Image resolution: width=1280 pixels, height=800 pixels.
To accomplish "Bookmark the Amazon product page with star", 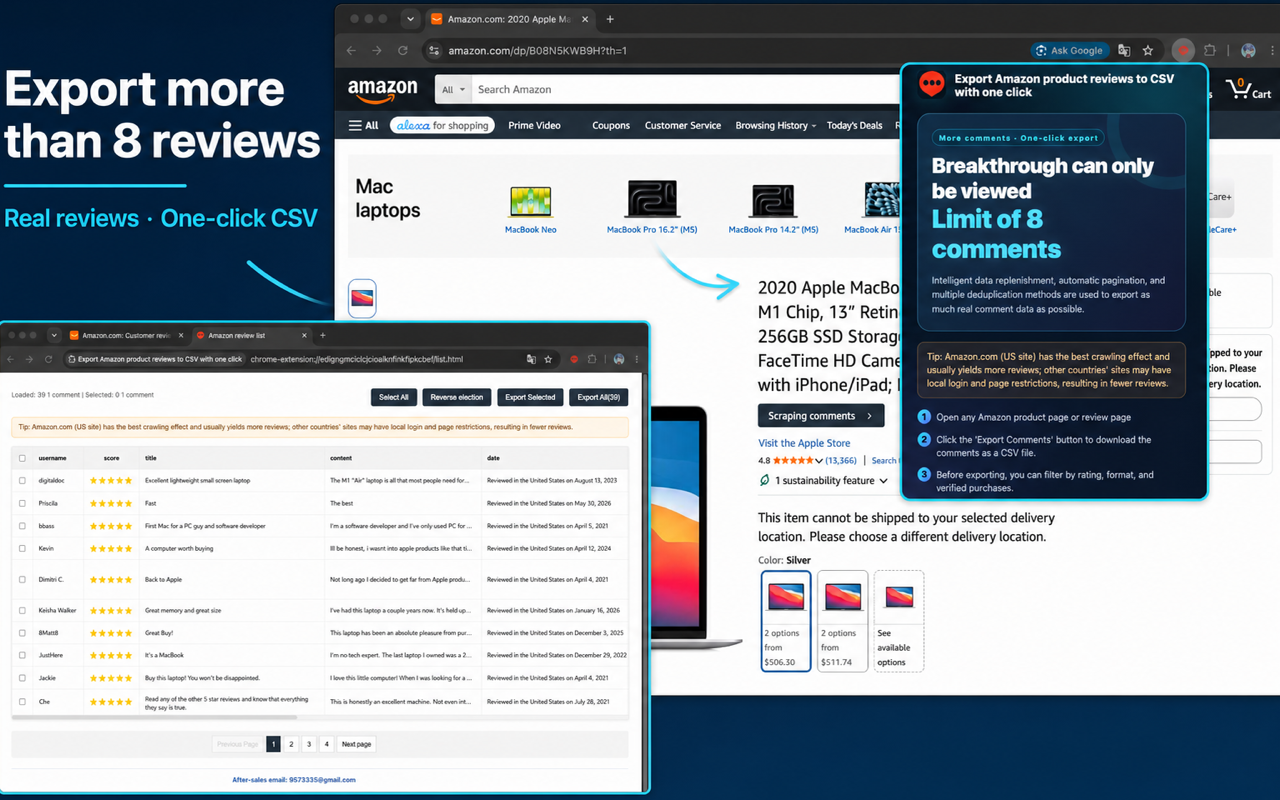I will 1148,50.
